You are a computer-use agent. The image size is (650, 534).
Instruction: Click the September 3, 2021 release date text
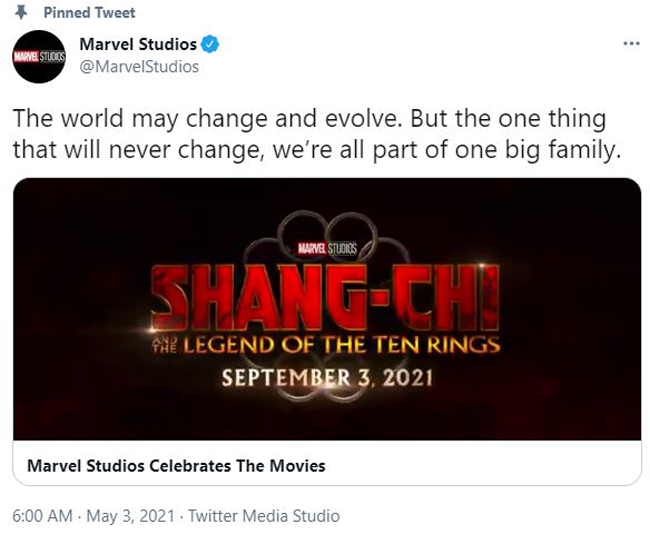pos(327,380)
